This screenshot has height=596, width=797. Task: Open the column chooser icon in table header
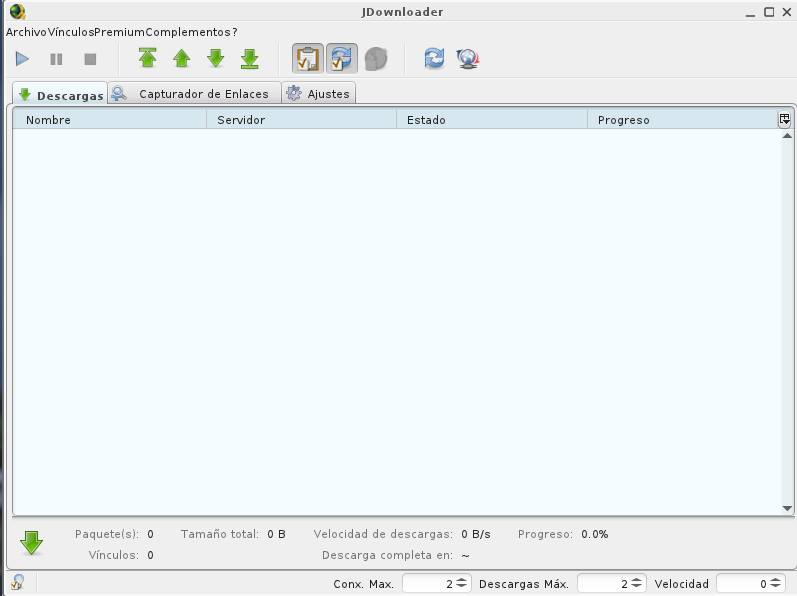(x=784, y=119)
